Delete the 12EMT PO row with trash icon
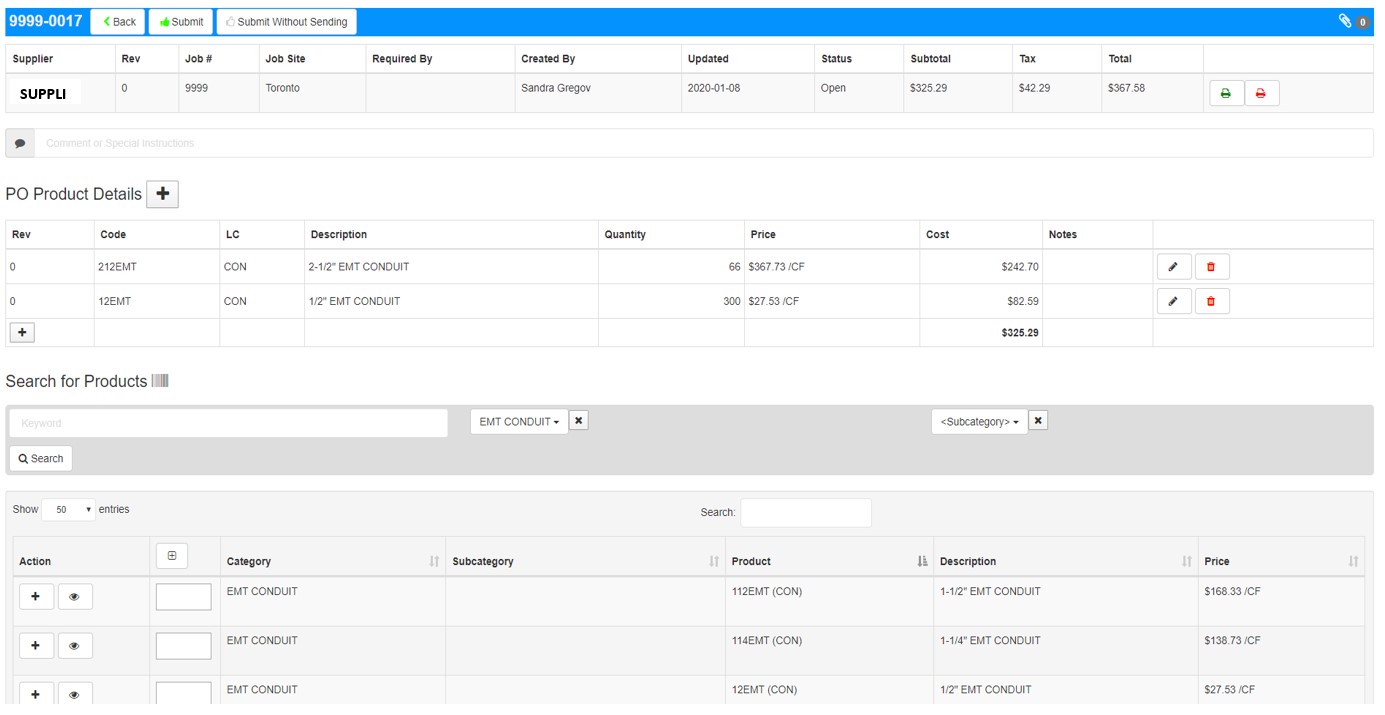Screen dimensions: 1385x715 [x=1211, y=301]
